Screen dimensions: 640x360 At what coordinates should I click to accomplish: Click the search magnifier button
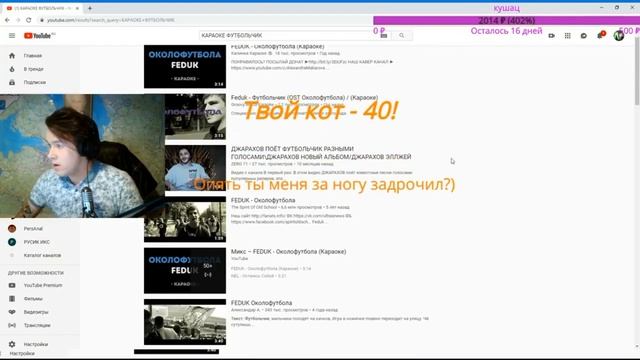[402, 36]
